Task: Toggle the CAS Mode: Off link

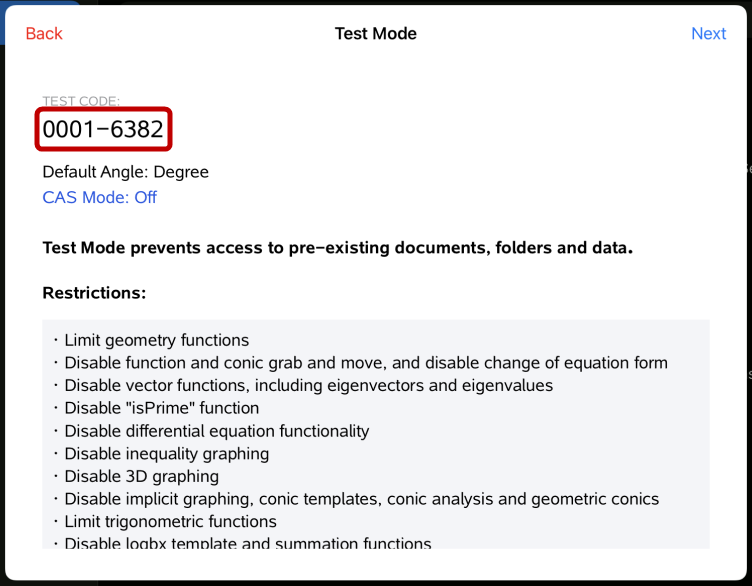Action: 99,197
